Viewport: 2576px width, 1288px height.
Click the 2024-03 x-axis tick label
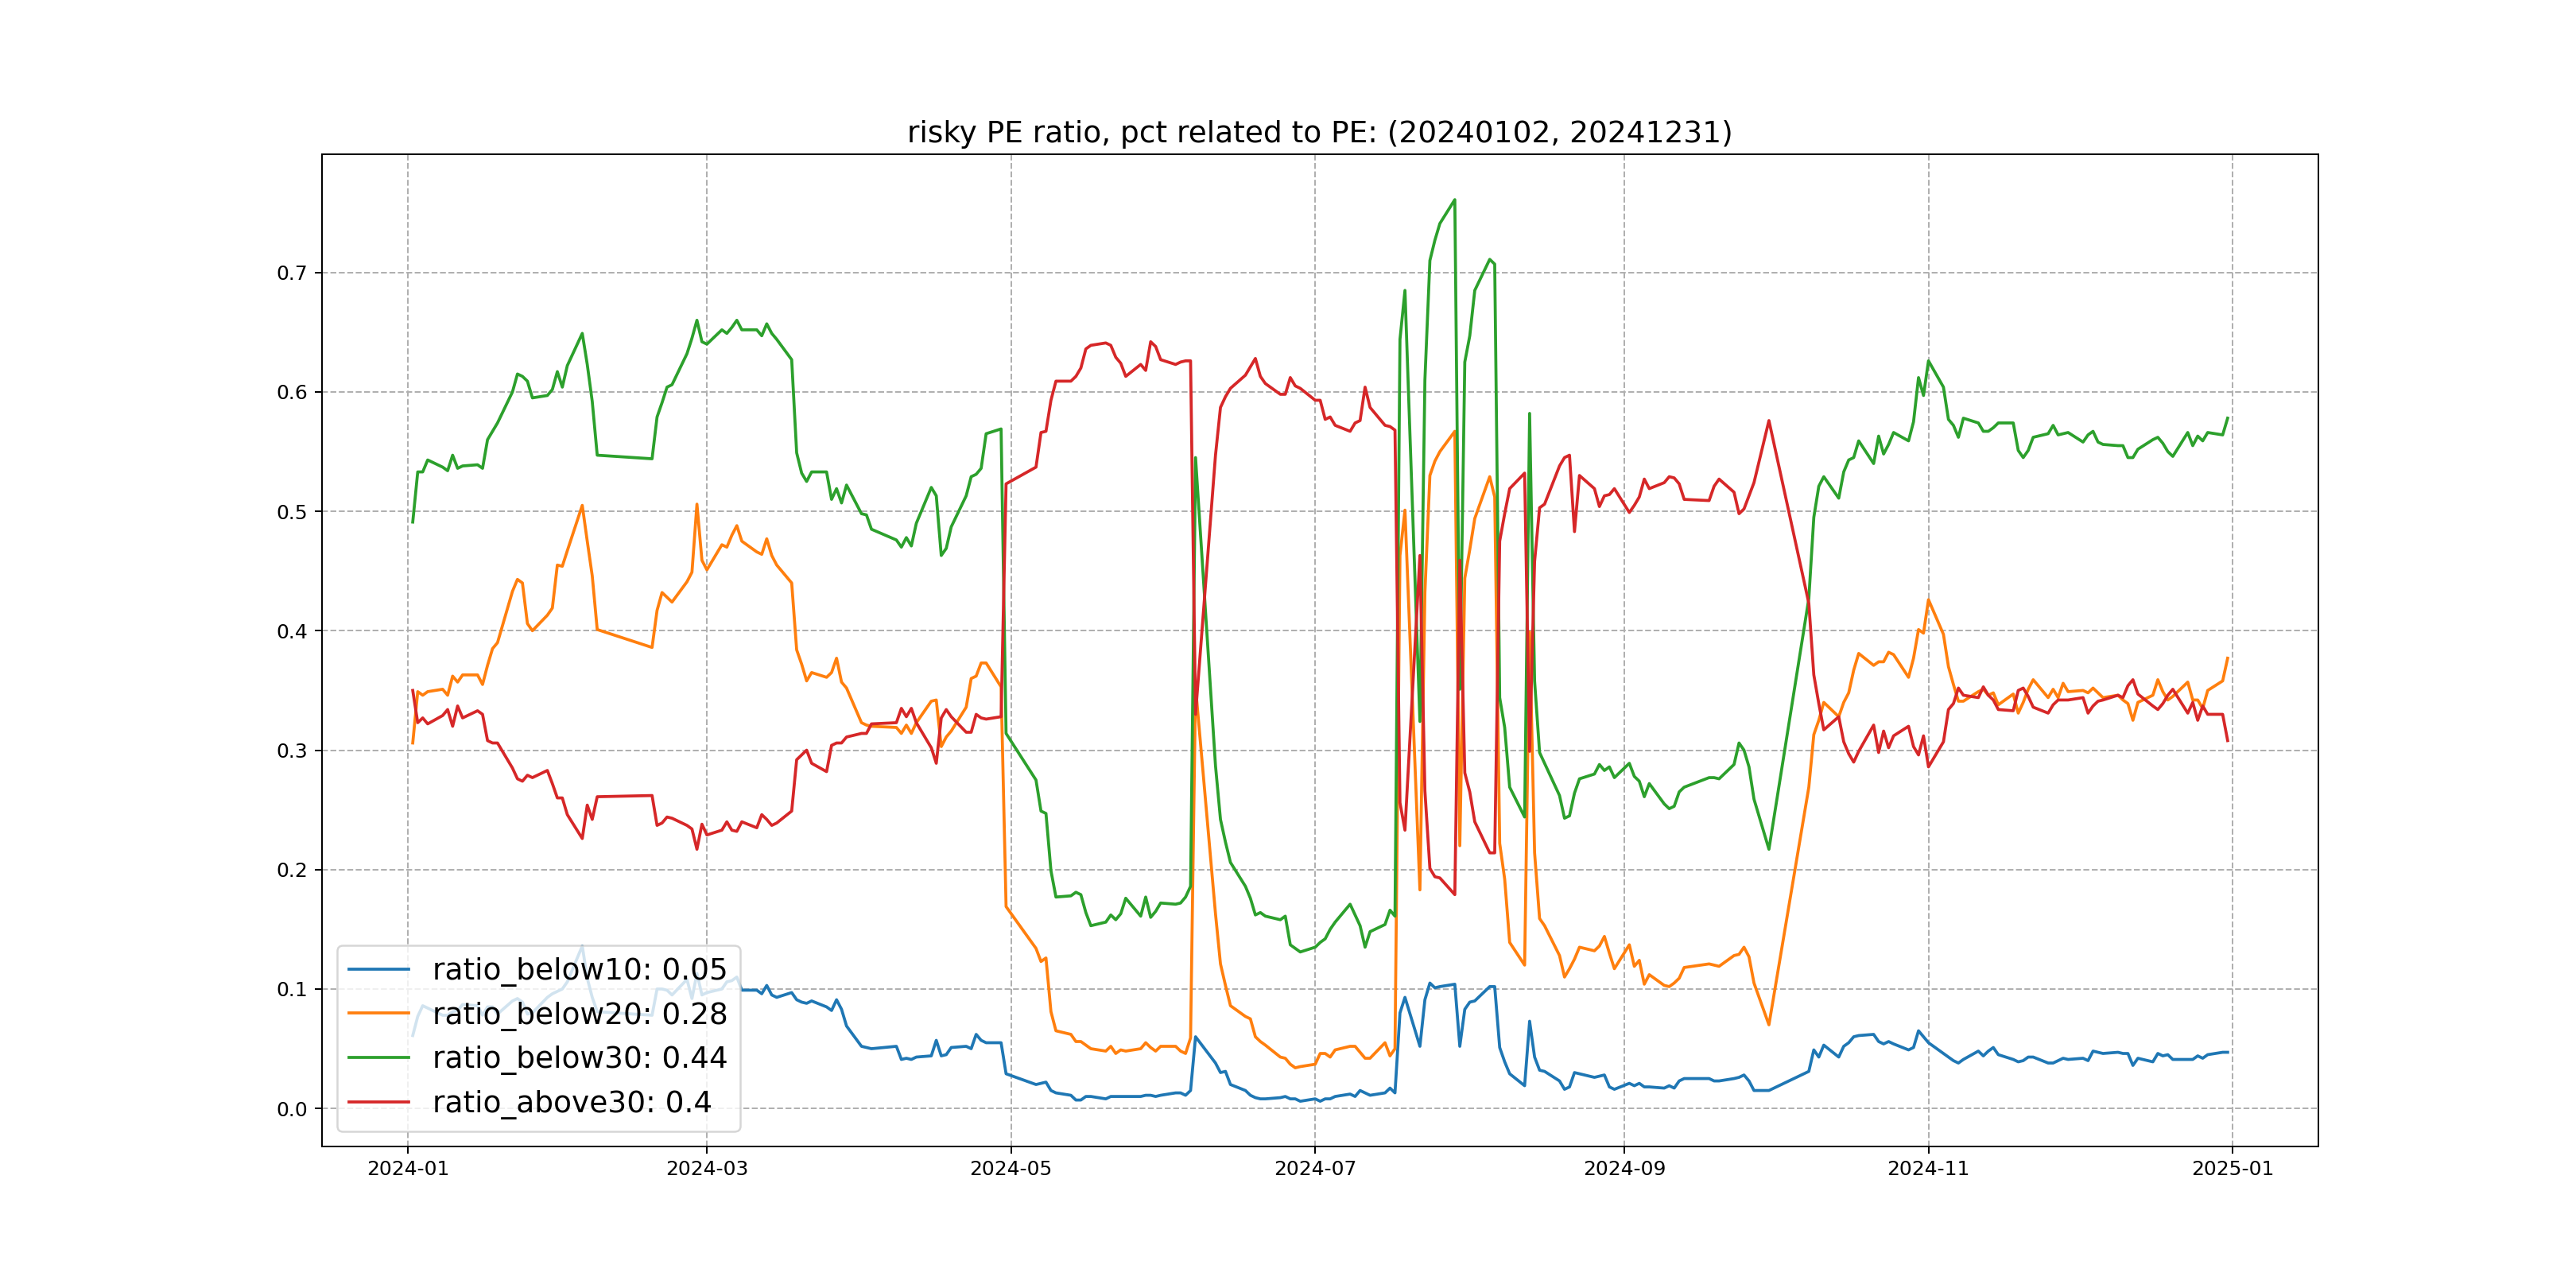point(707,1168)
